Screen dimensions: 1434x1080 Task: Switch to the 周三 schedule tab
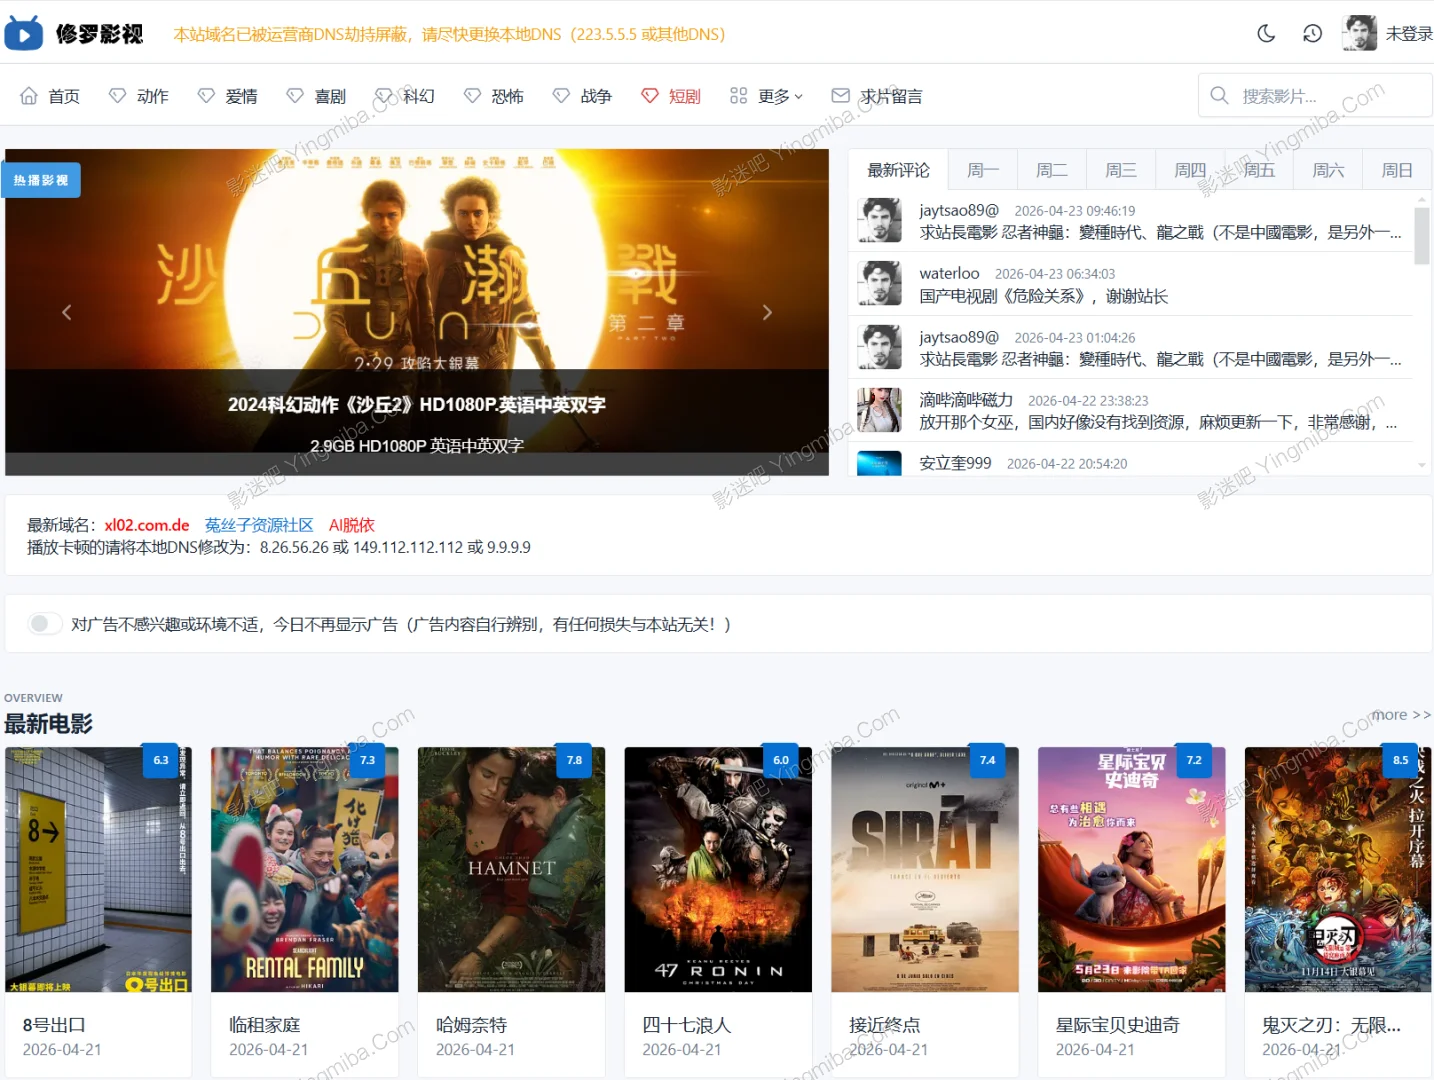(1120, 170)
